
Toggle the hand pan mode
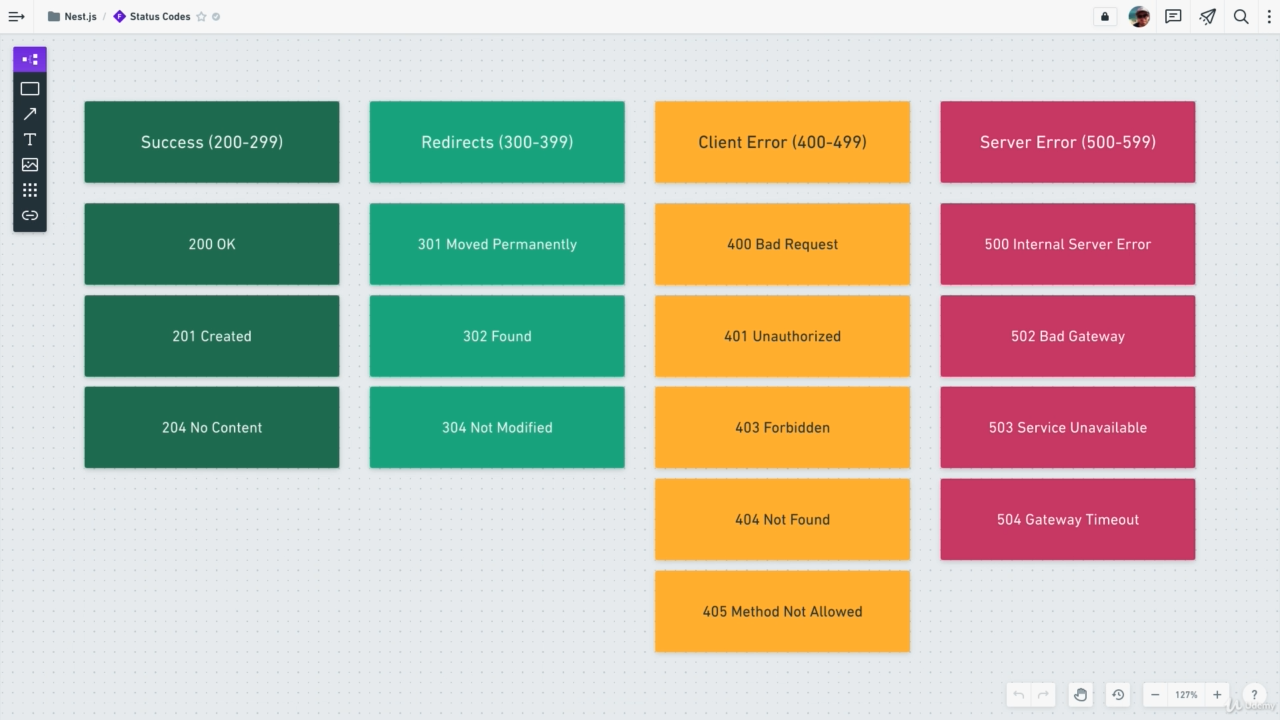(1080, 695)
